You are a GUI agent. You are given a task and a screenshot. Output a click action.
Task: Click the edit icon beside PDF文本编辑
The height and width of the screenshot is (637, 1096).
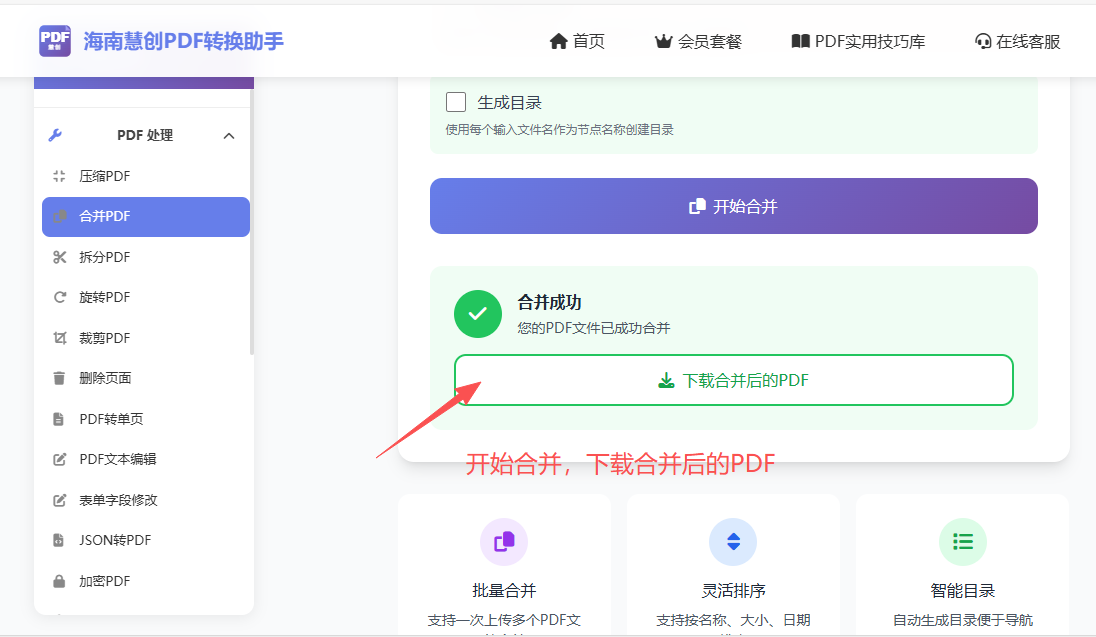[59, 459]
